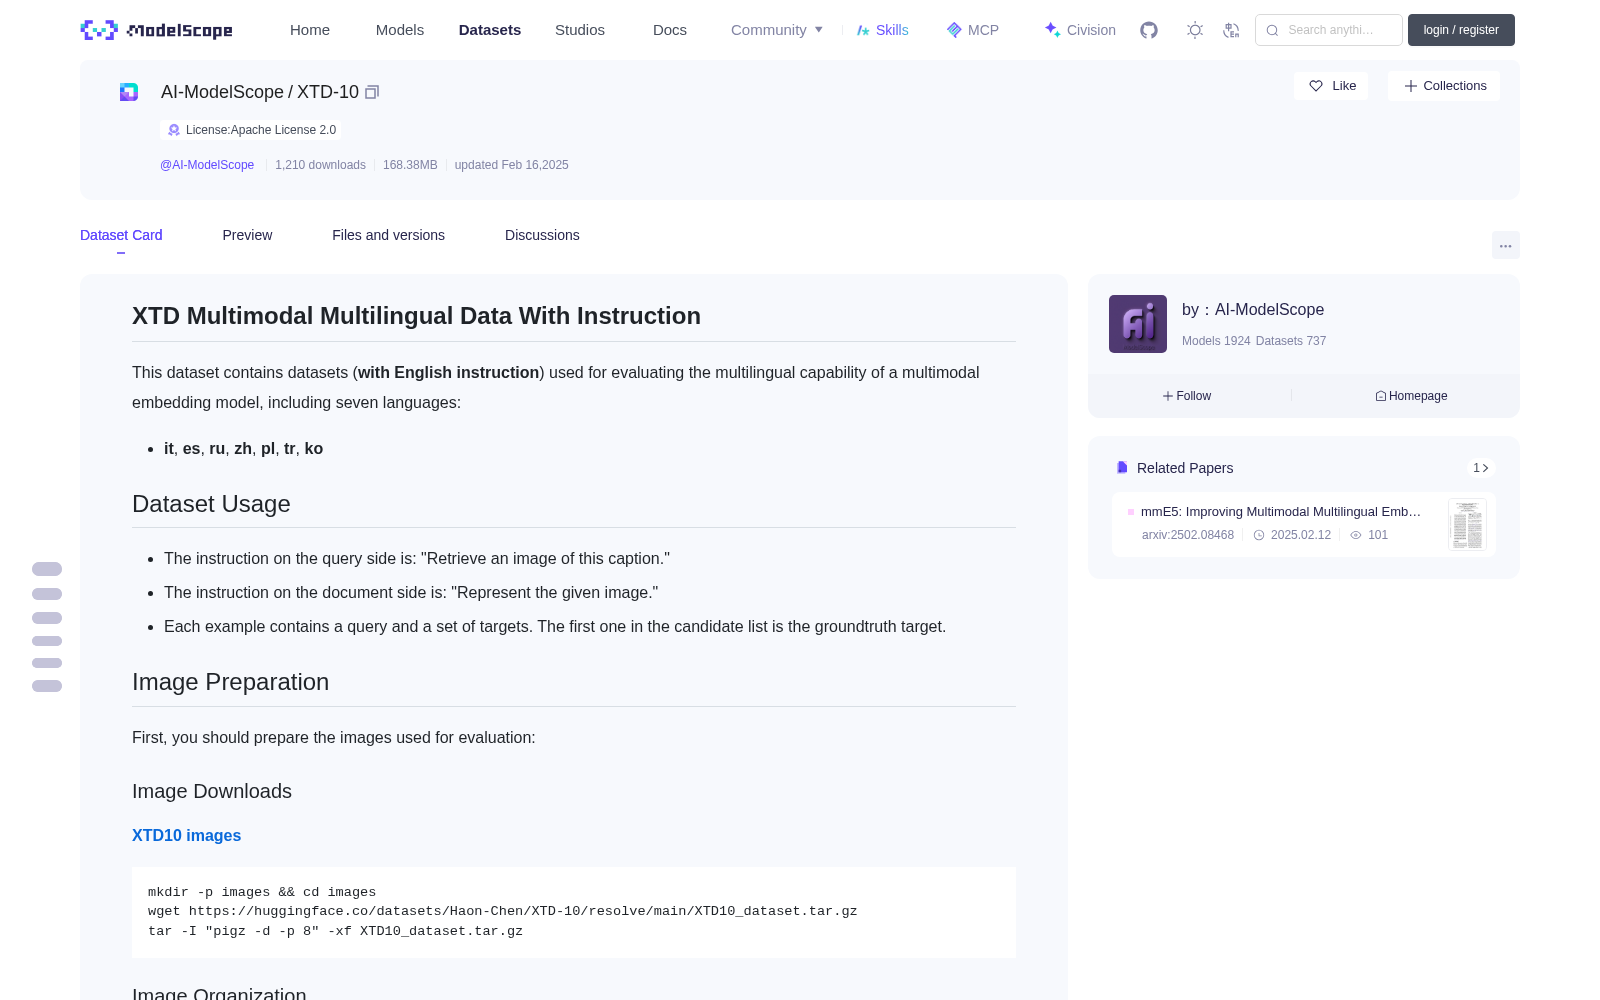This screenshot has height=1000, width=1600.
Task: Click the AI-ModelScope avatar image
Action: pyautogui.click(x=1138, y=324)
